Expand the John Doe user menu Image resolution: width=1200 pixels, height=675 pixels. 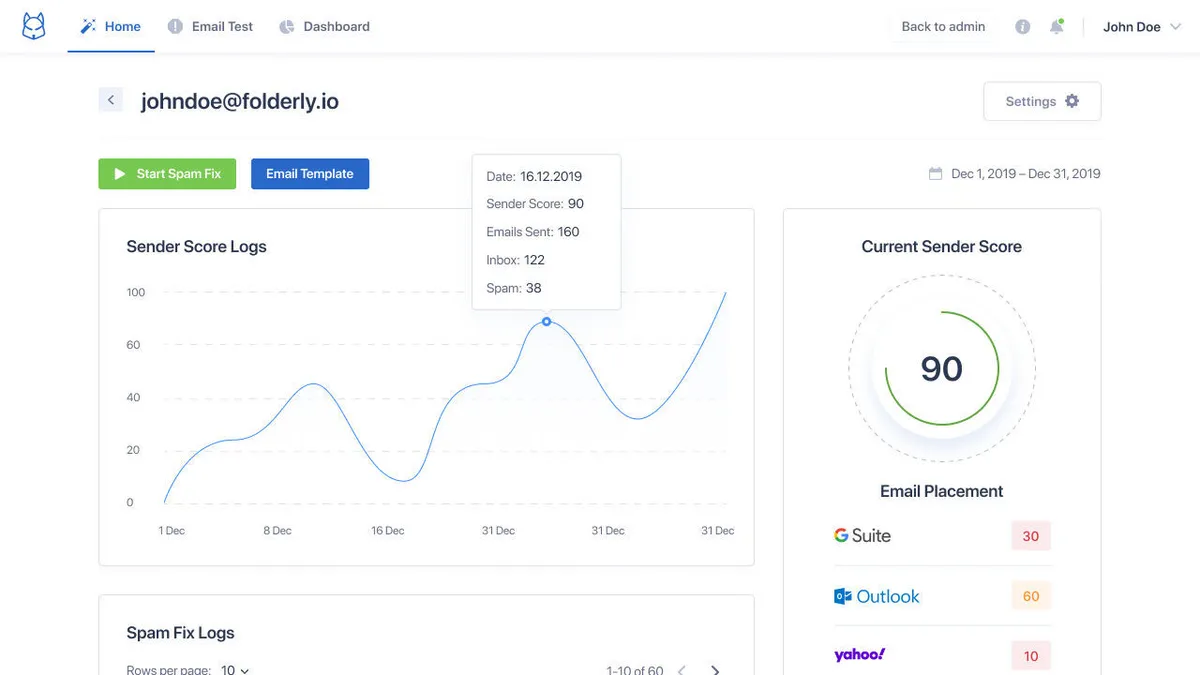(1142, 27)
